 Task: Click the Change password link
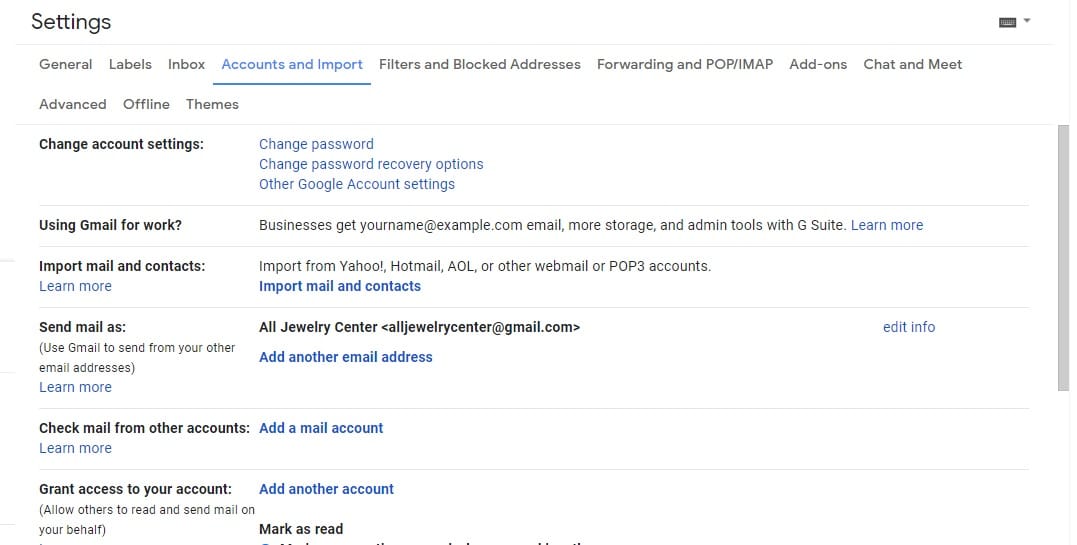(316, 144)
